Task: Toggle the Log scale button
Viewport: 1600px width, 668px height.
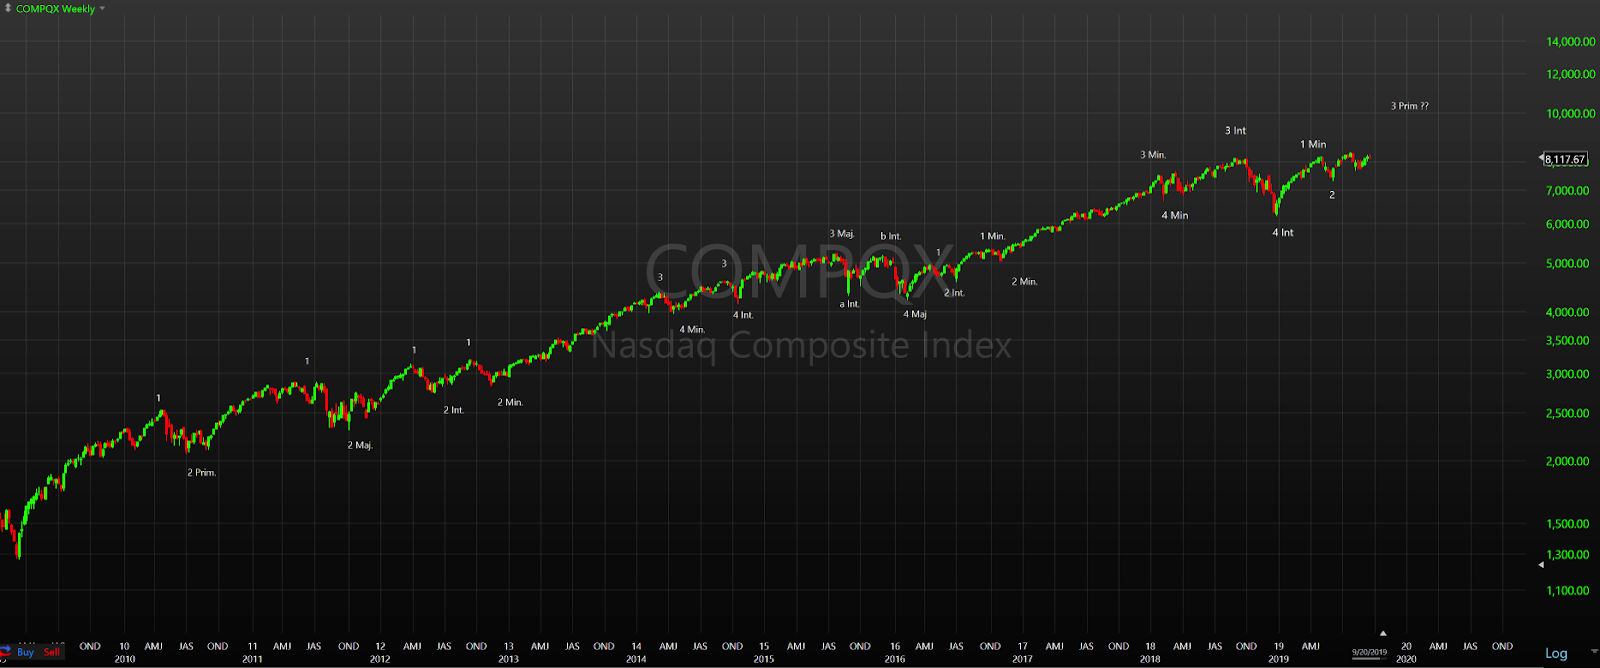Action: tap(1556, 653)
